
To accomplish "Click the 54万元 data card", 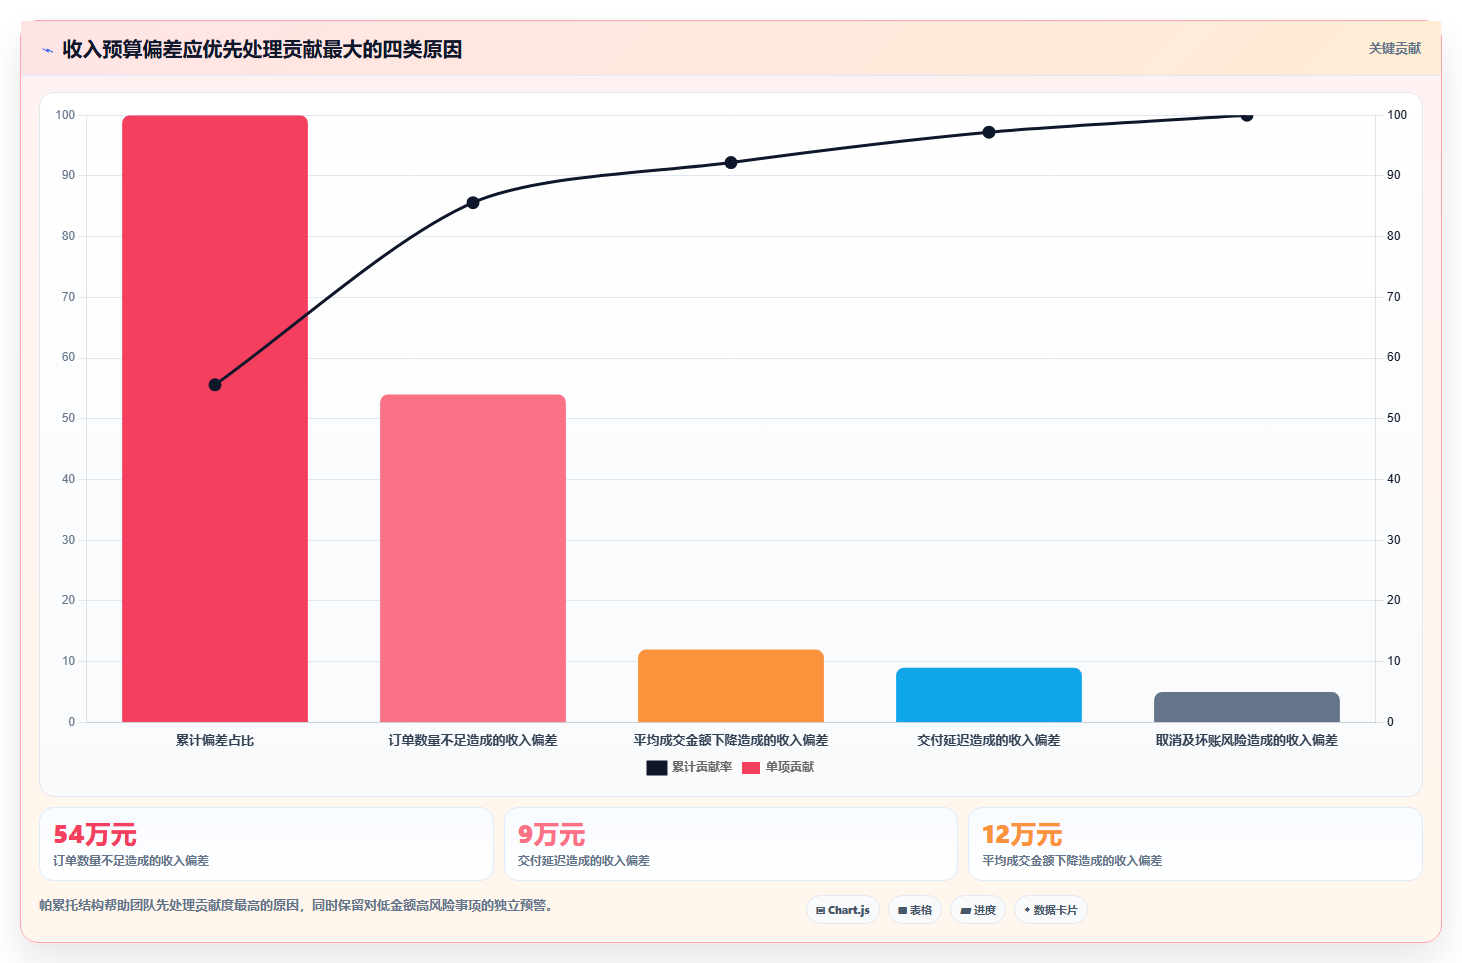I will pos(266,844).
